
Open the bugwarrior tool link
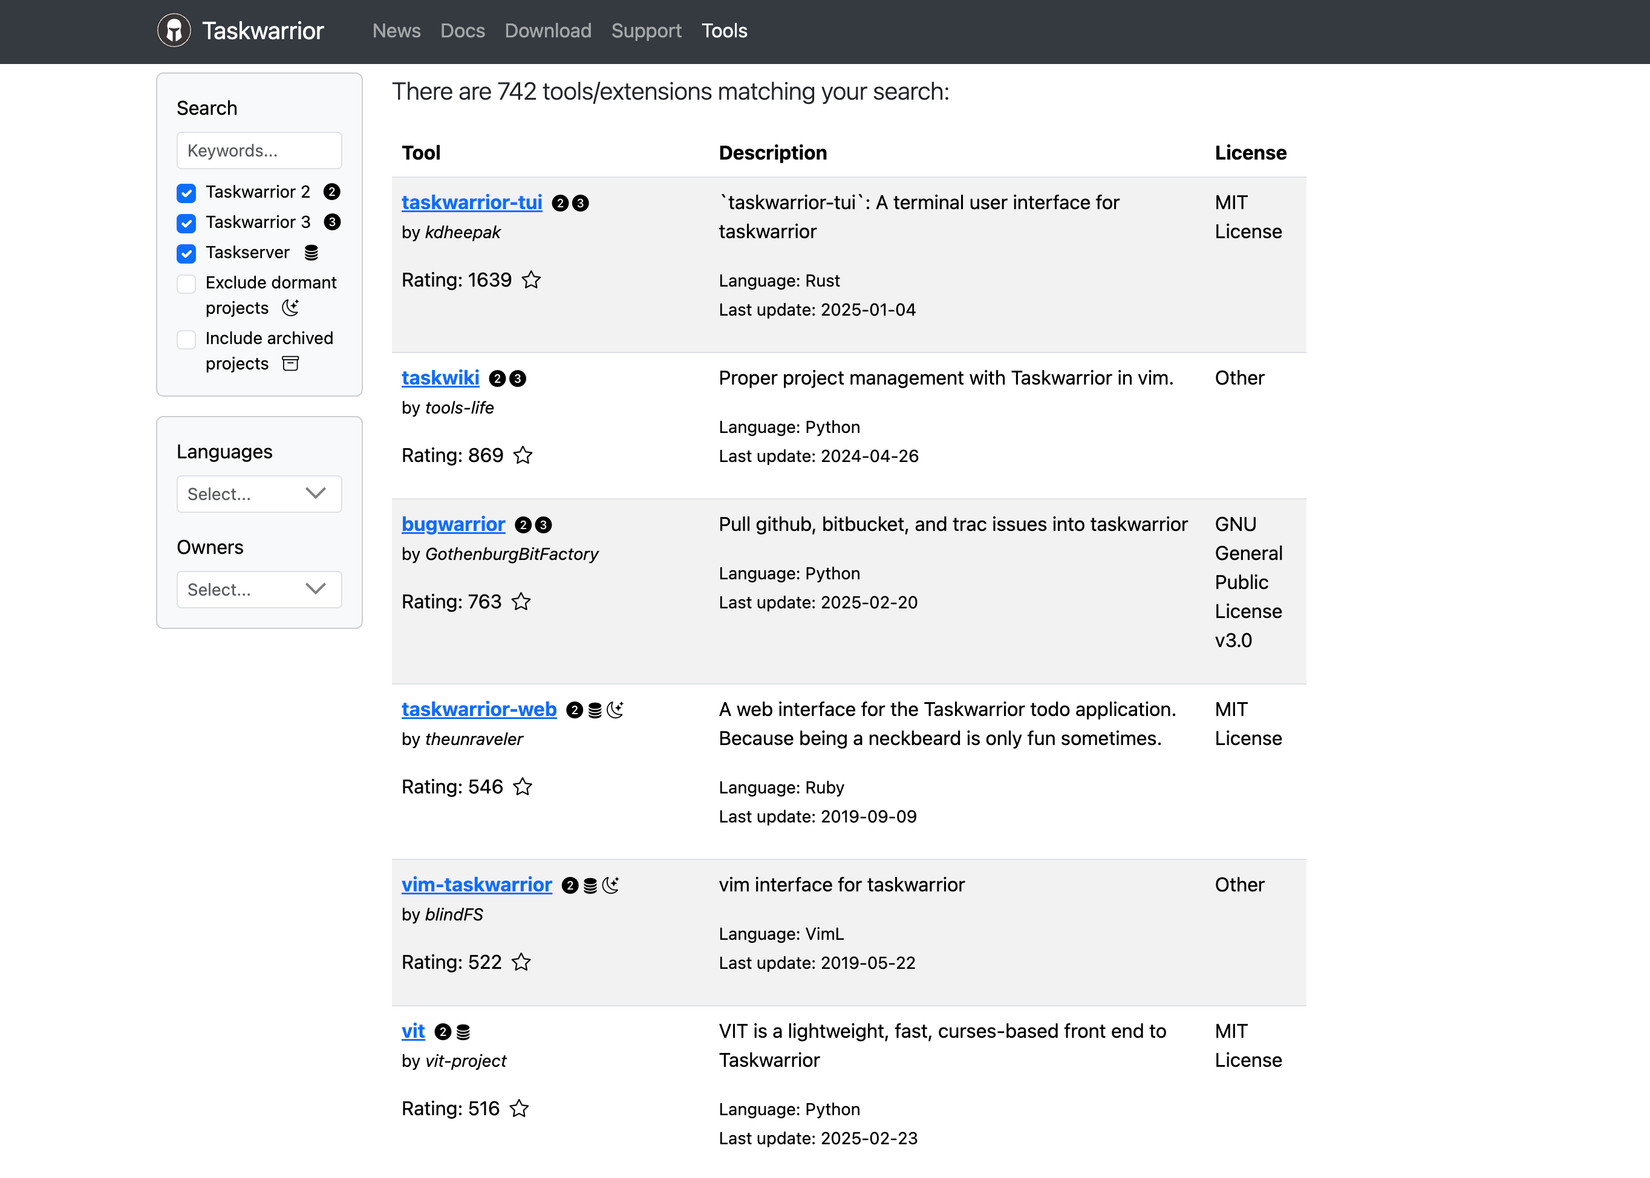(453, 524)
